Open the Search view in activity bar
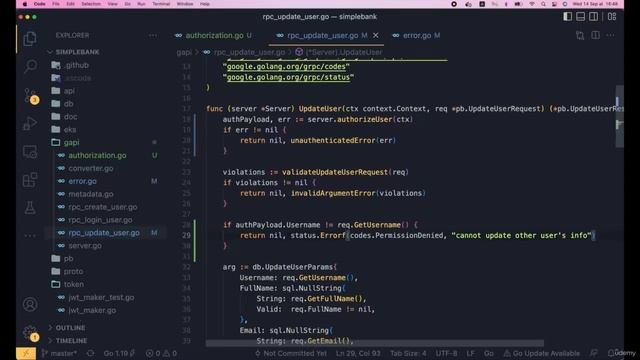640x360 pixels. 30,66
